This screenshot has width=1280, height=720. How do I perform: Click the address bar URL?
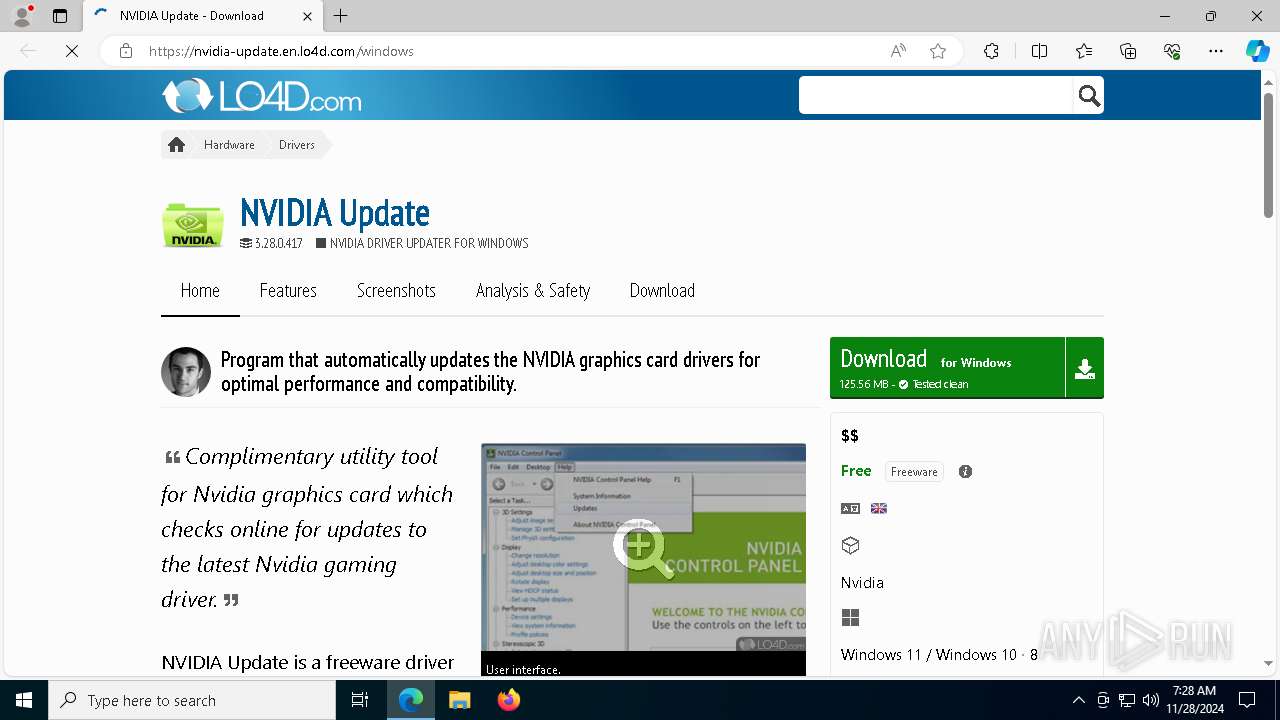pos(281,51)
